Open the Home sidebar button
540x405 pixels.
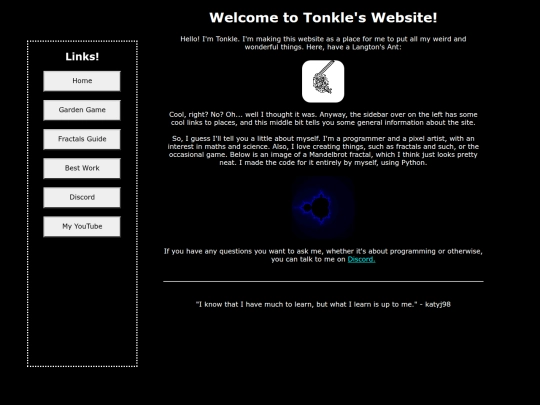pyautogui.click(x=82, y=81)
